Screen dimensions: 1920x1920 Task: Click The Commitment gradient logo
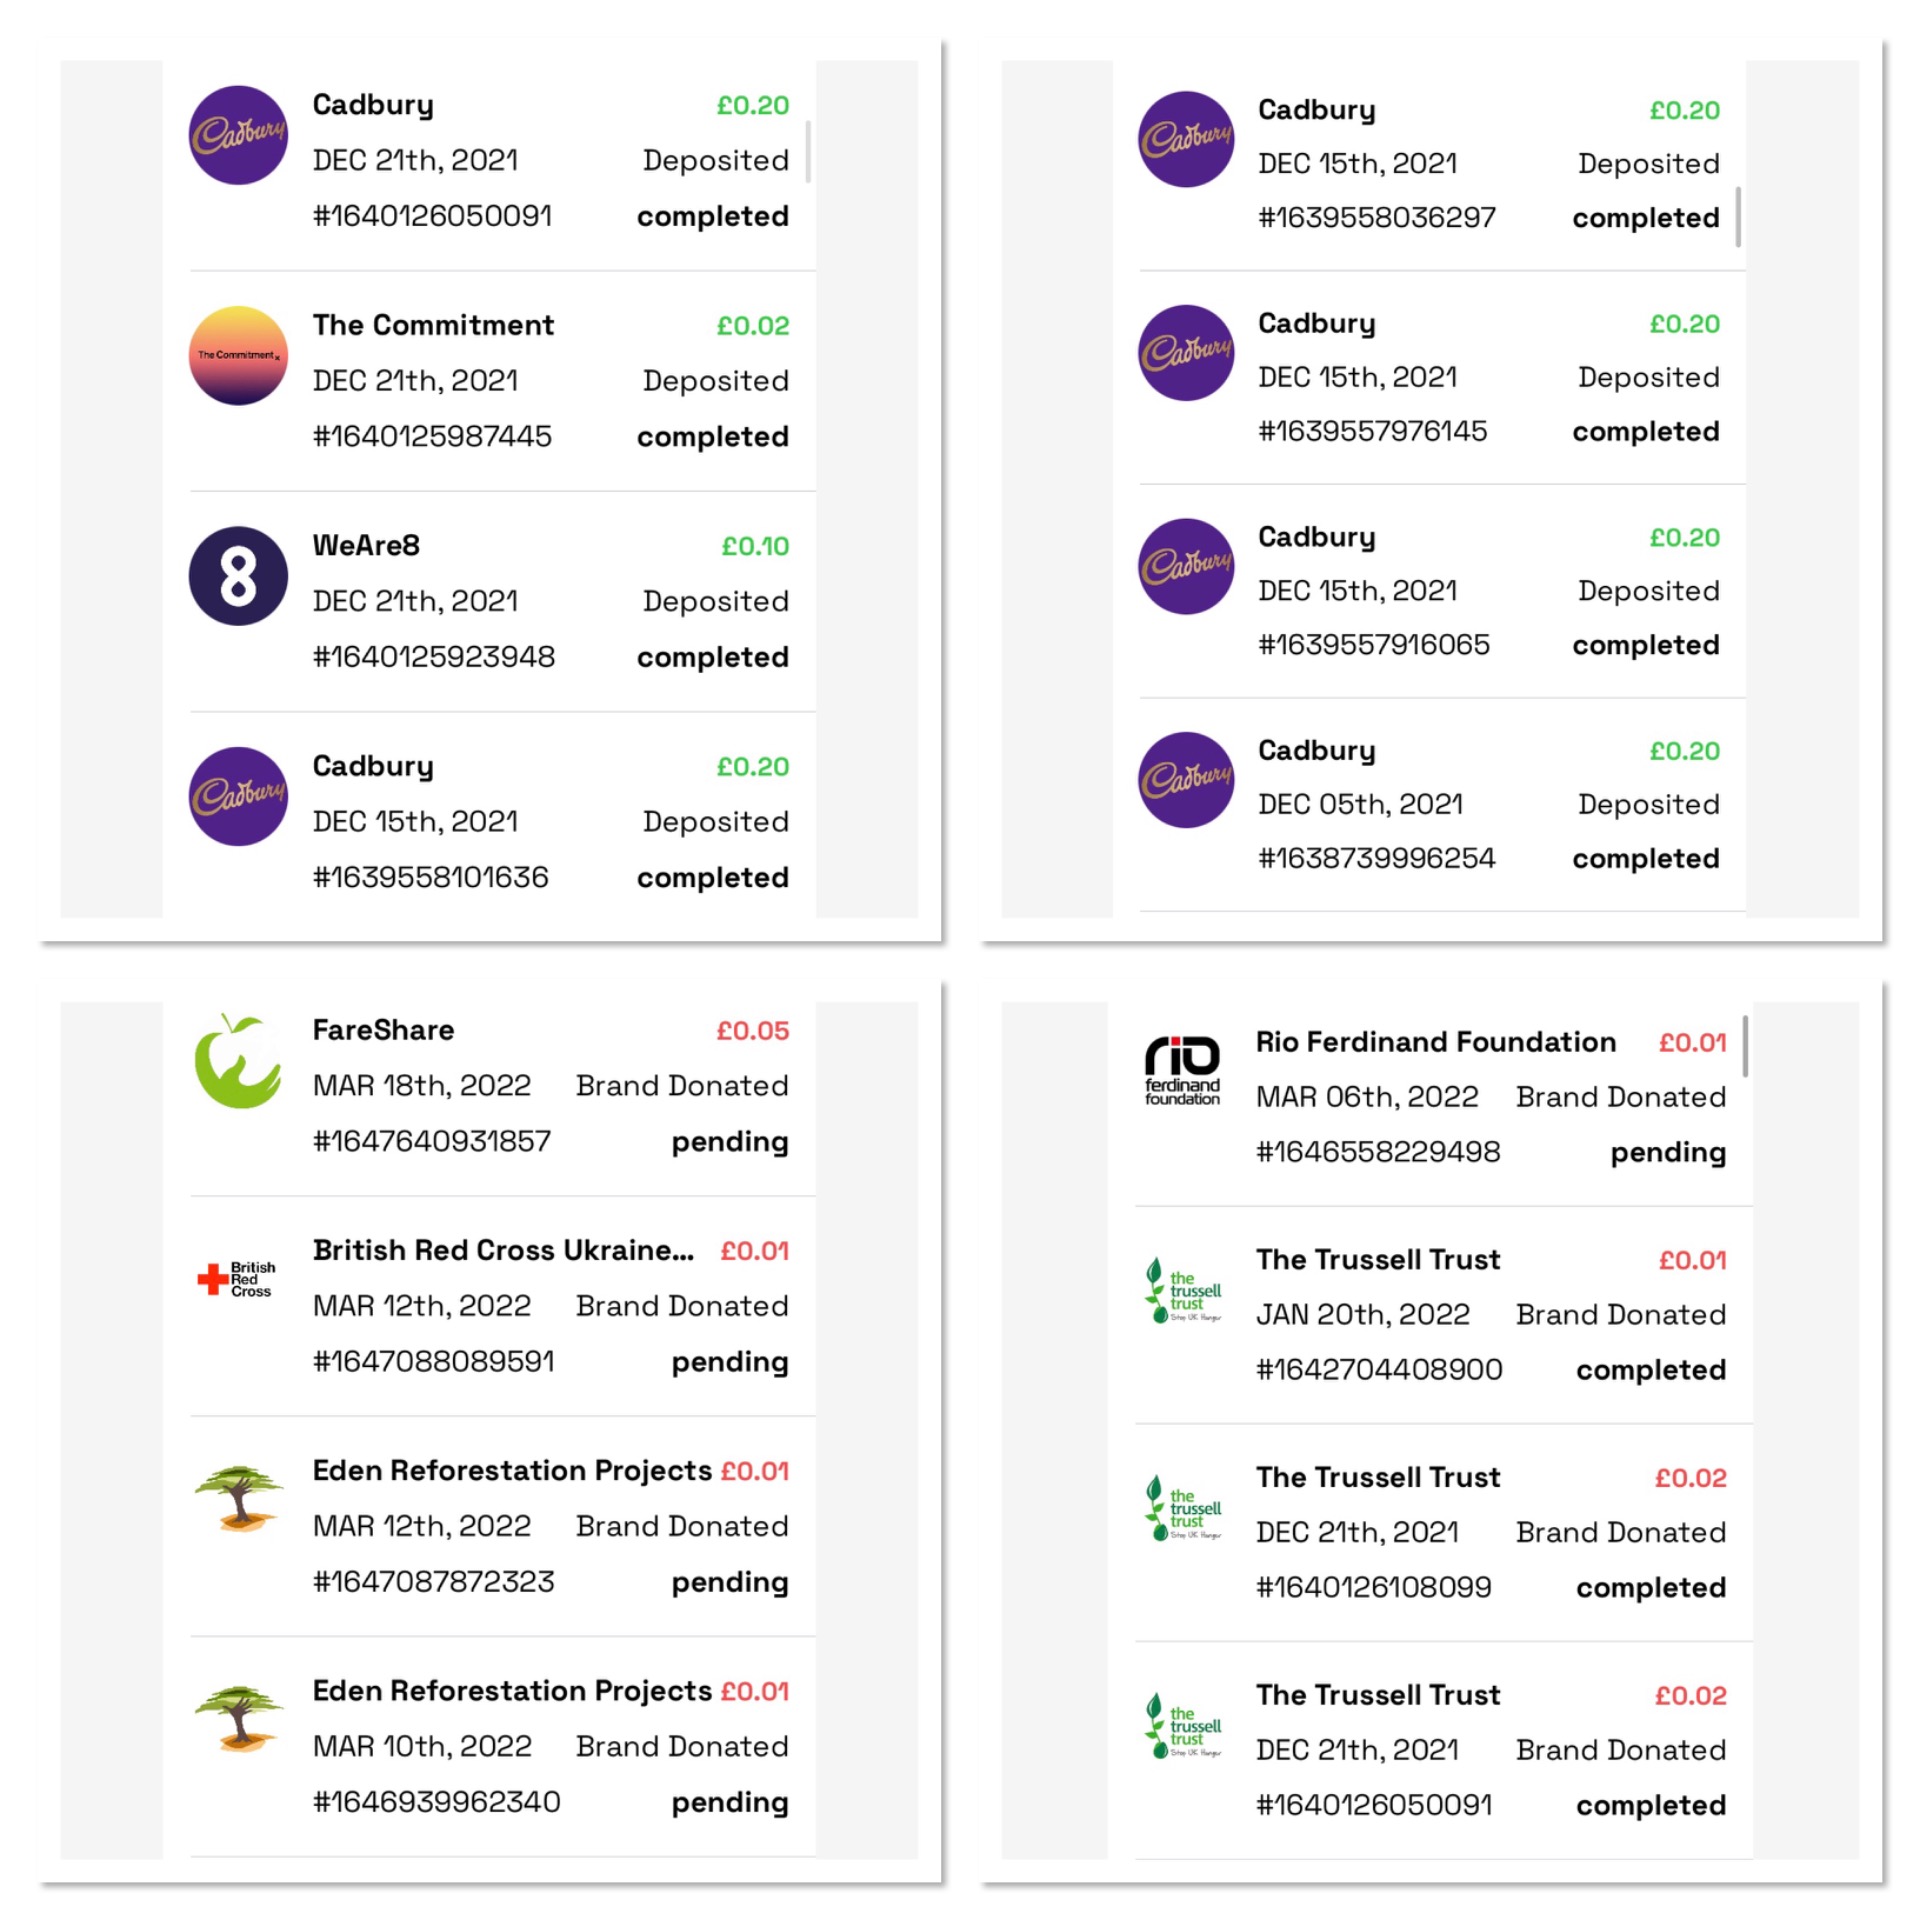pyautogui.click(x=238, y=356)
